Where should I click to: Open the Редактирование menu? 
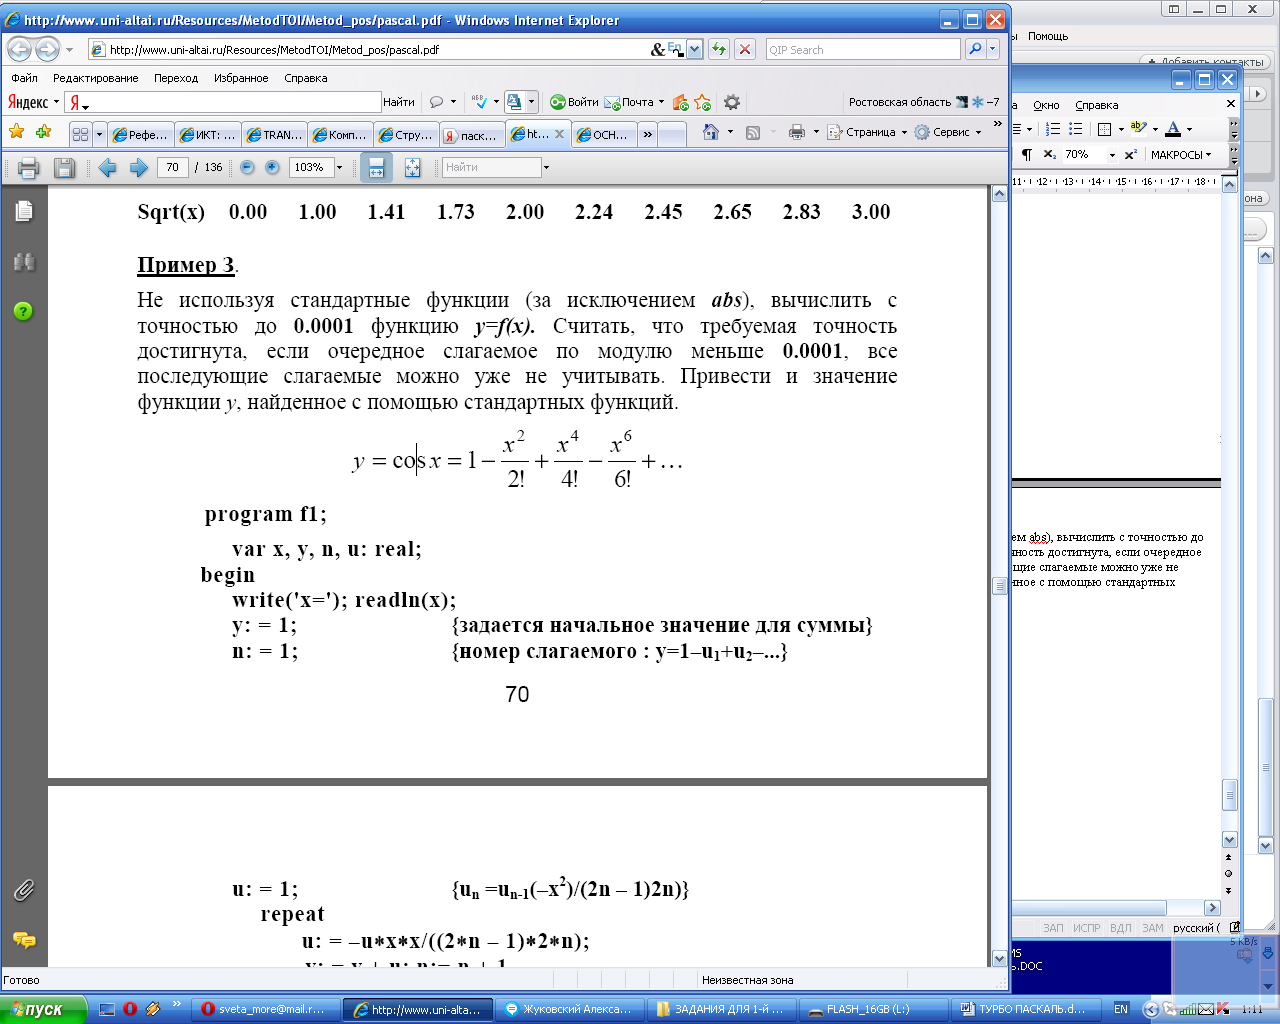(x=96, y=78)
